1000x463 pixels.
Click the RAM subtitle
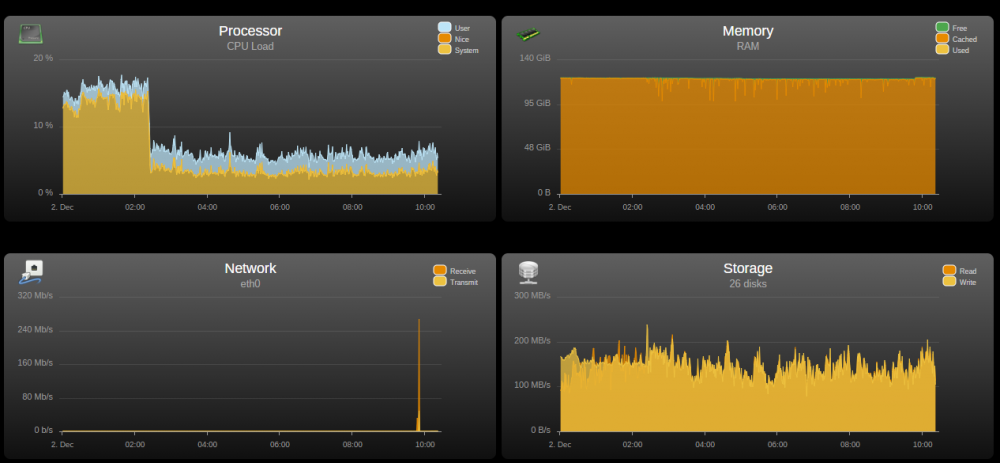[747, 46]
